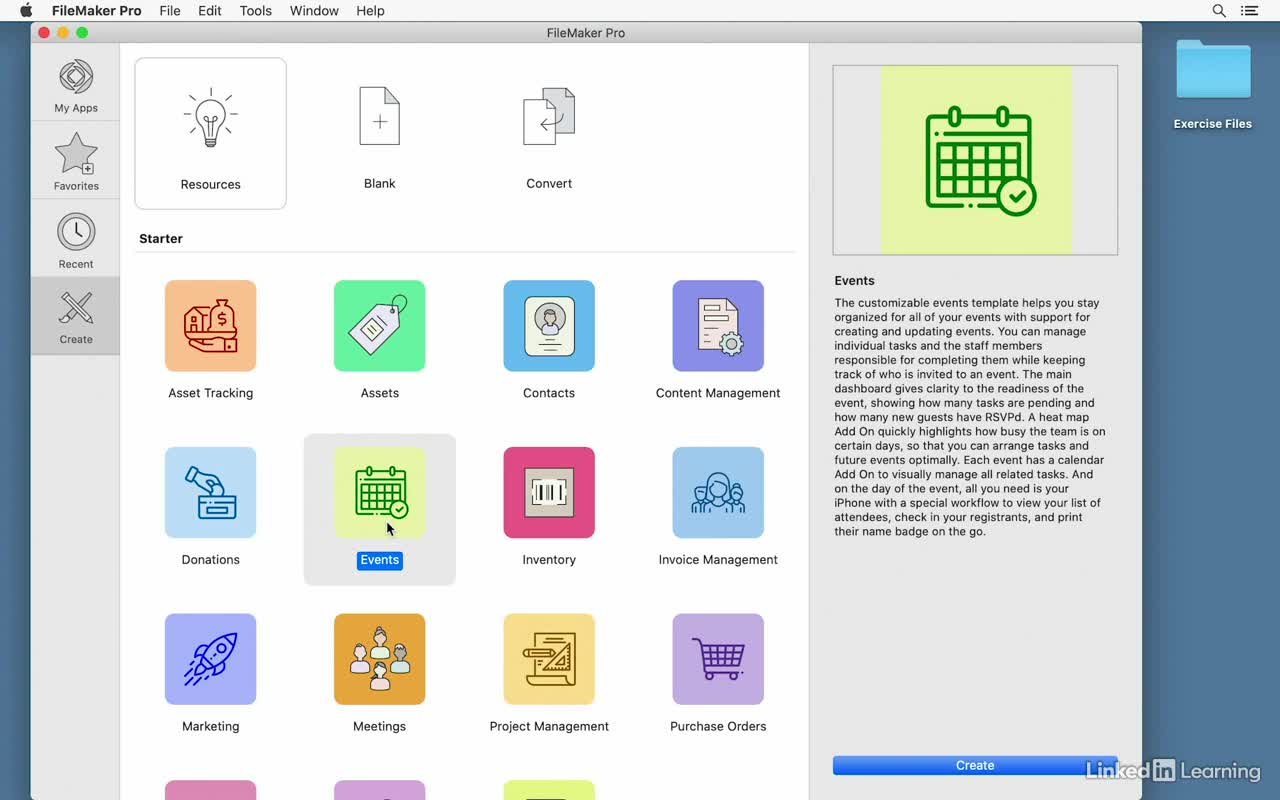Choose the Convert file option
Screen dimensions: 1280x800
pyautogui.click(x=549, y=133)
